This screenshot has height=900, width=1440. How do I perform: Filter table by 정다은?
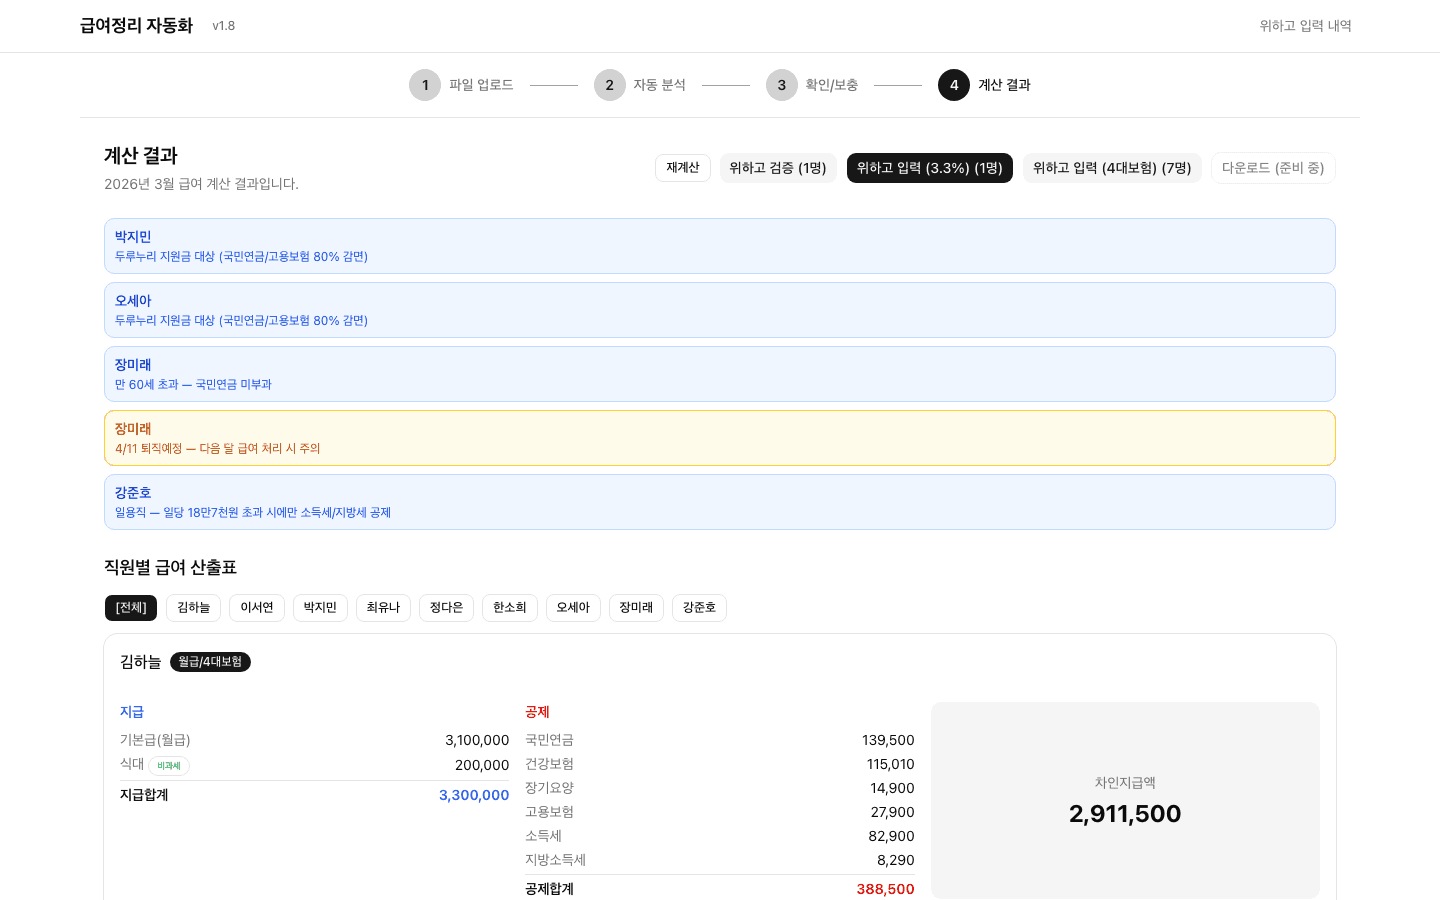(446, 608)
